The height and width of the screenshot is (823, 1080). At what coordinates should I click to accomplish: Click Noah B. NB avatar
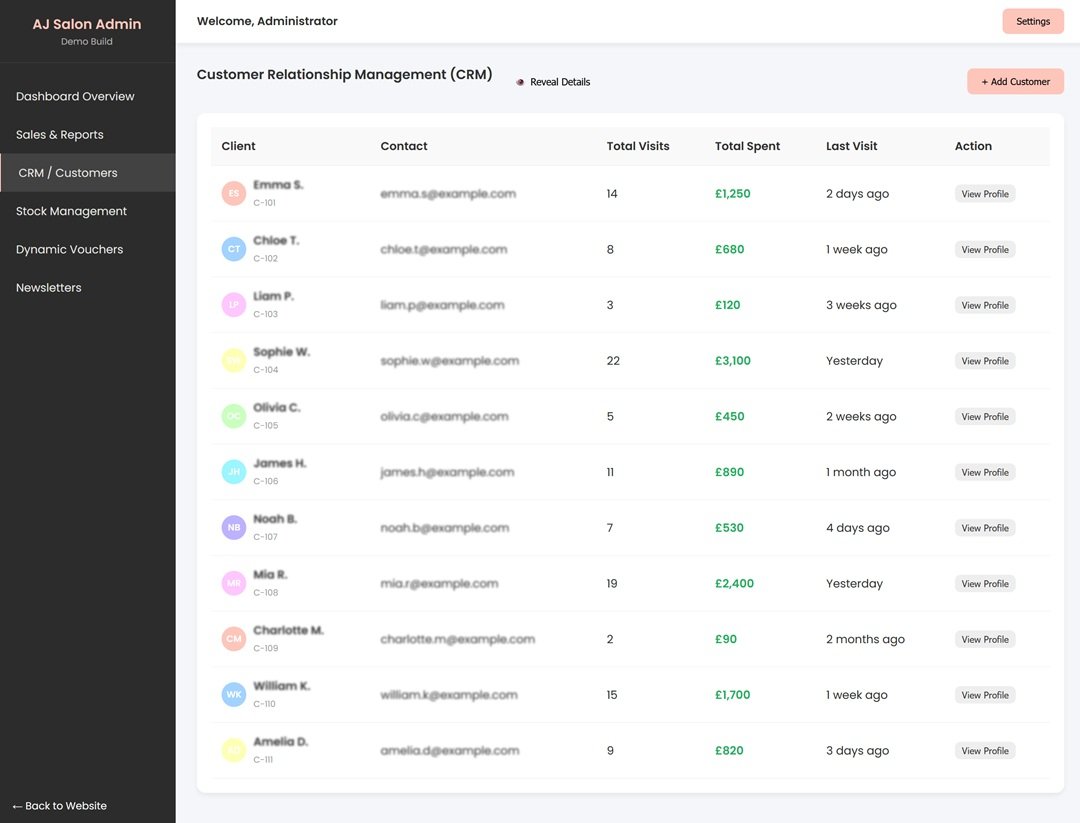233,528
